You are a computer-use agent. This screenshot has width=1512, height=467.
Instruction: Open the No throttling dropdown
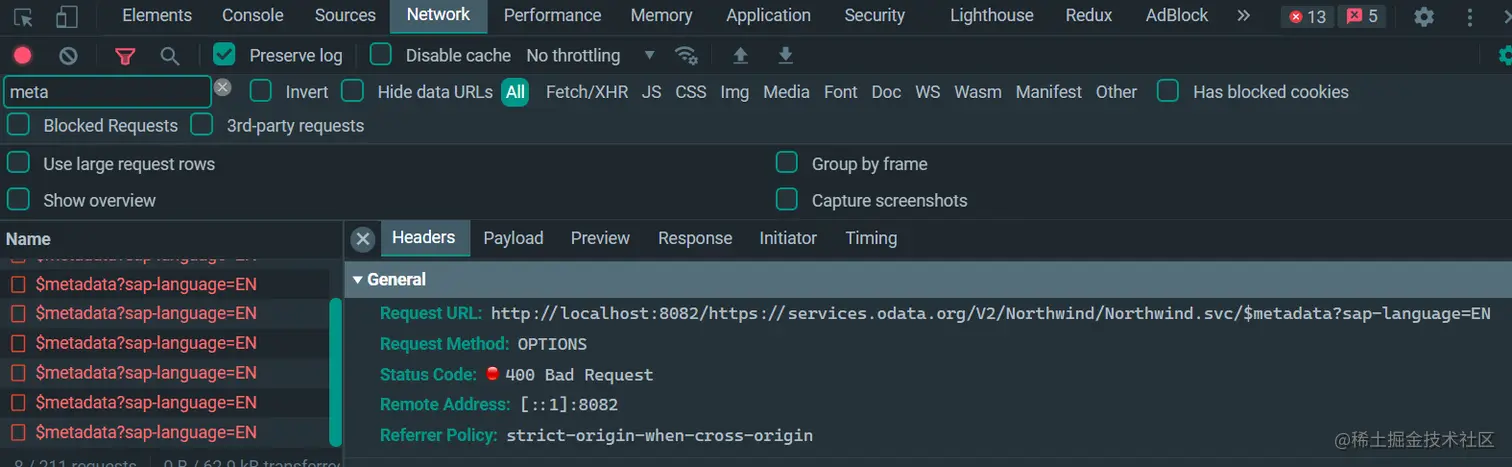tap(590, 56)
